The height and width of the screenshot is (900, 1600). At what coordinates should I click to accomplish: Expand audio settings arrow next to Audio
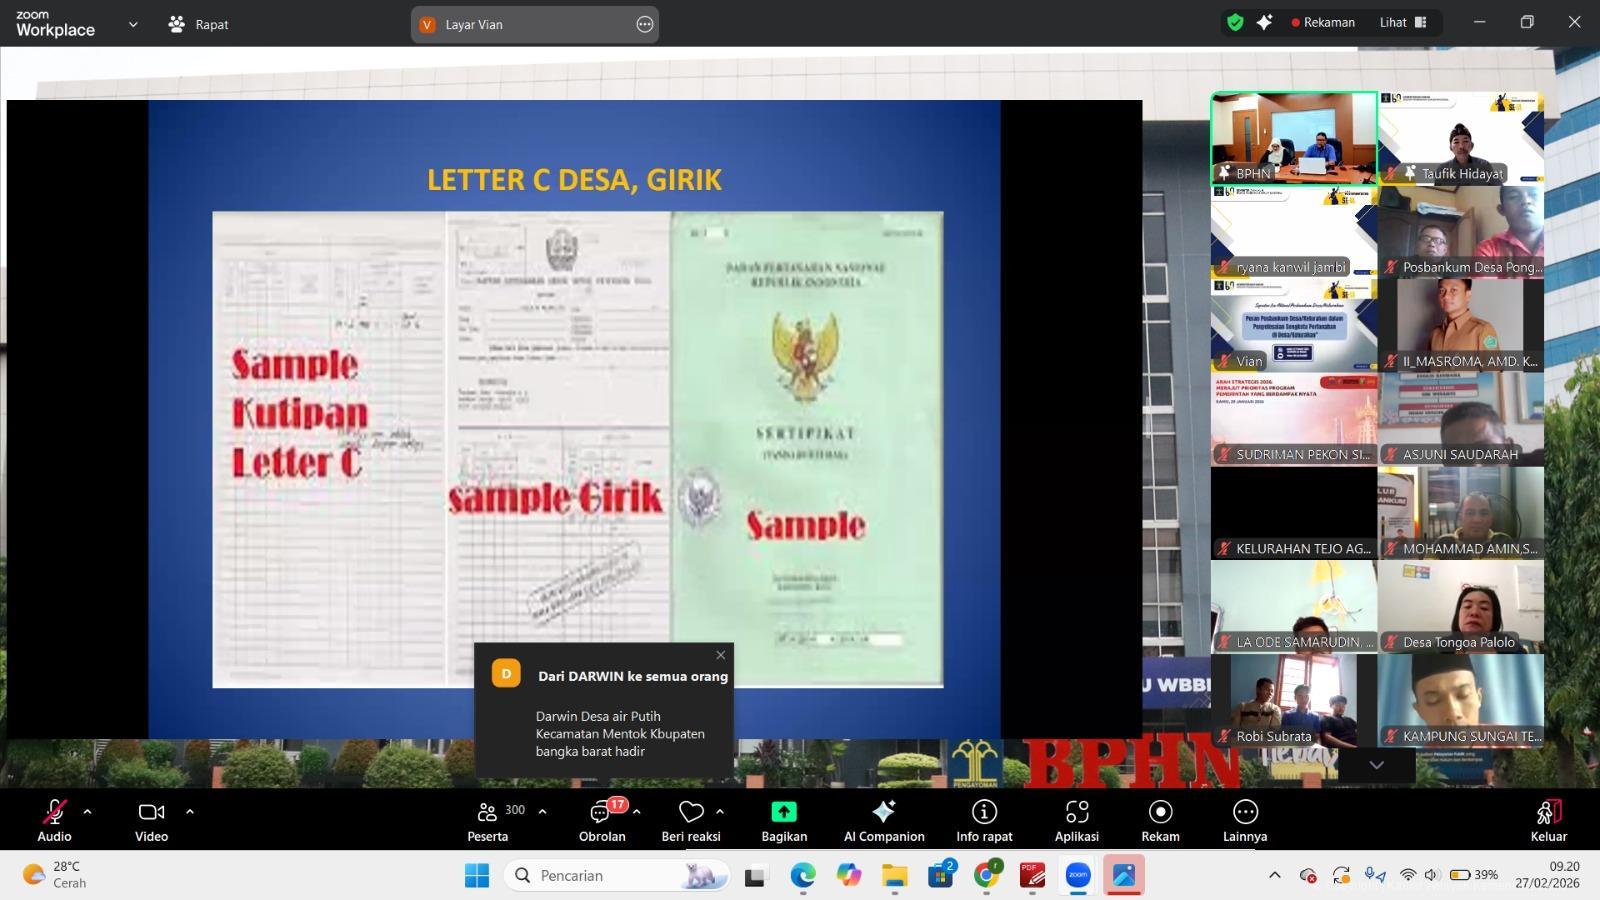88,812
